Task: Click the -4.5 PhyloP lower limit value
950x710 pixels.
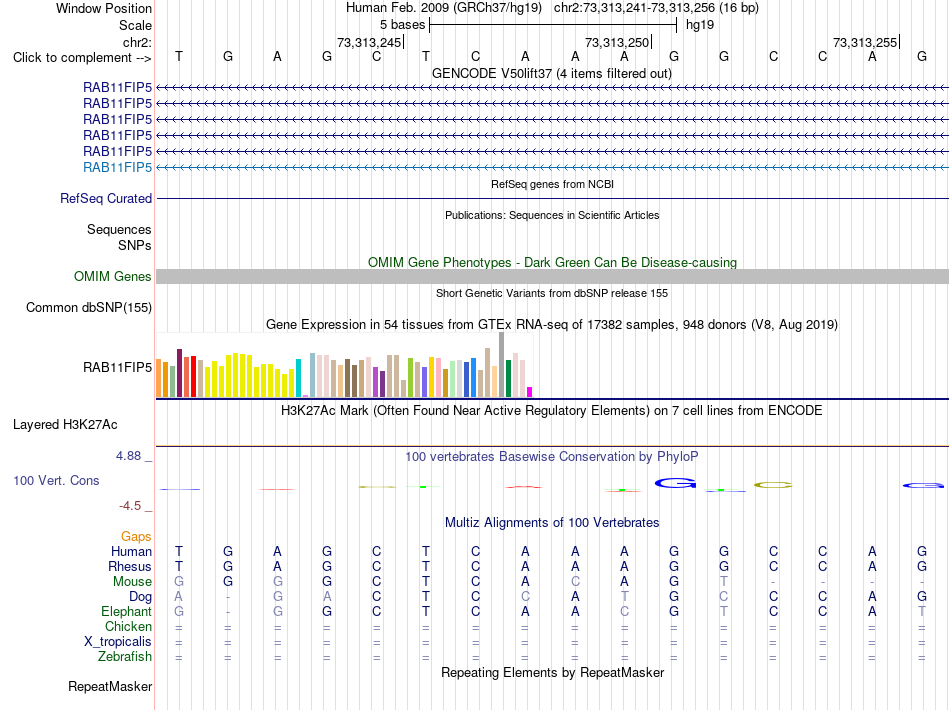Action: tap(130, 505)
